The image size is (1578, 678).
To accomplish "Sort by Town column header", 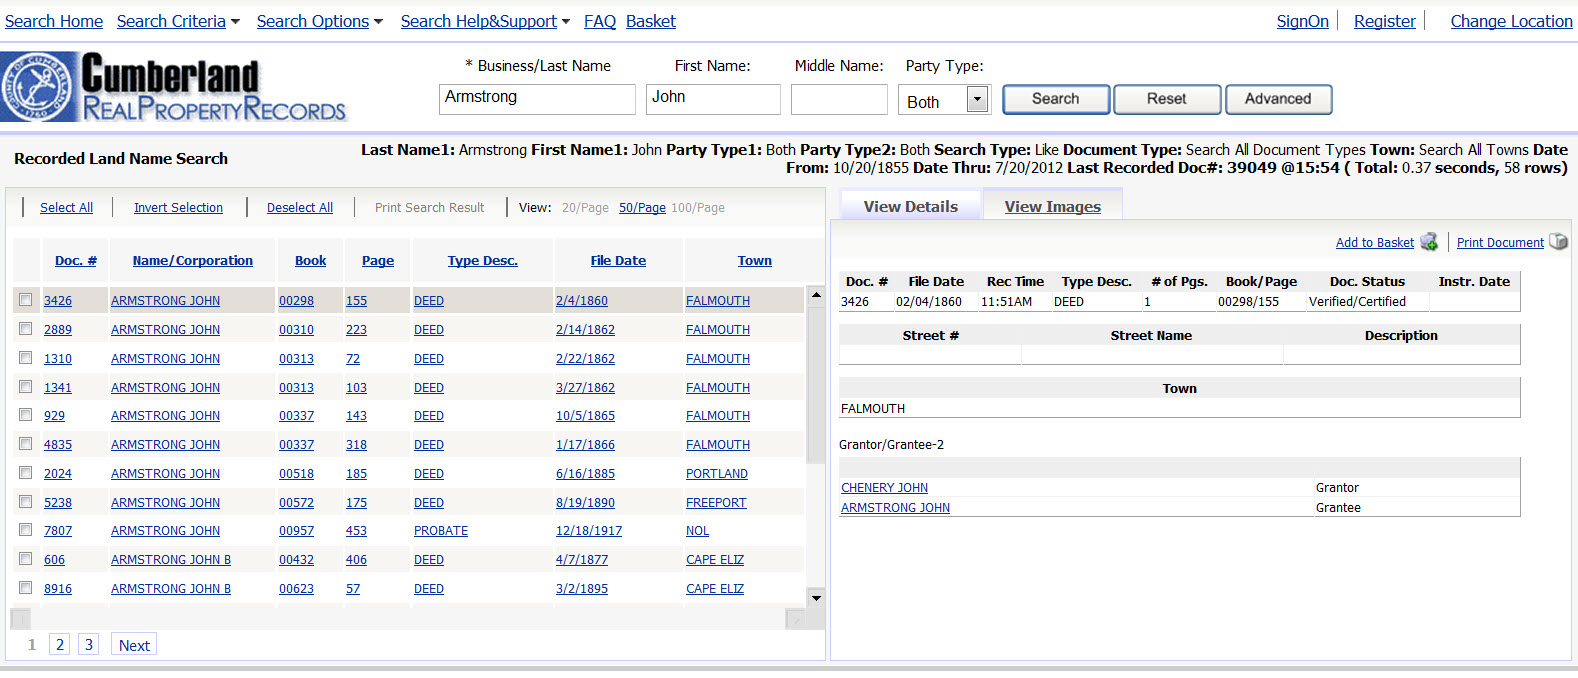I will point(755,260).
